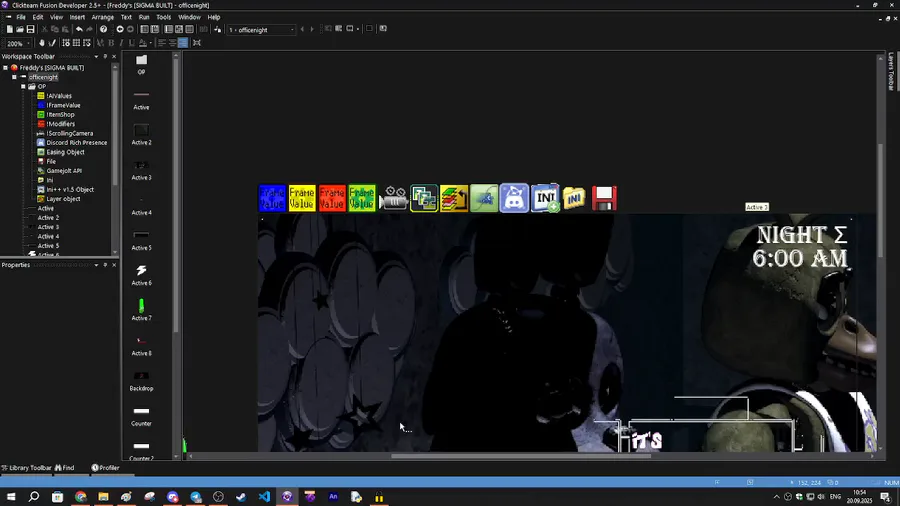Click the Previous frame arrow
This screenshot has width=900, height=506.
pos(302,29)
